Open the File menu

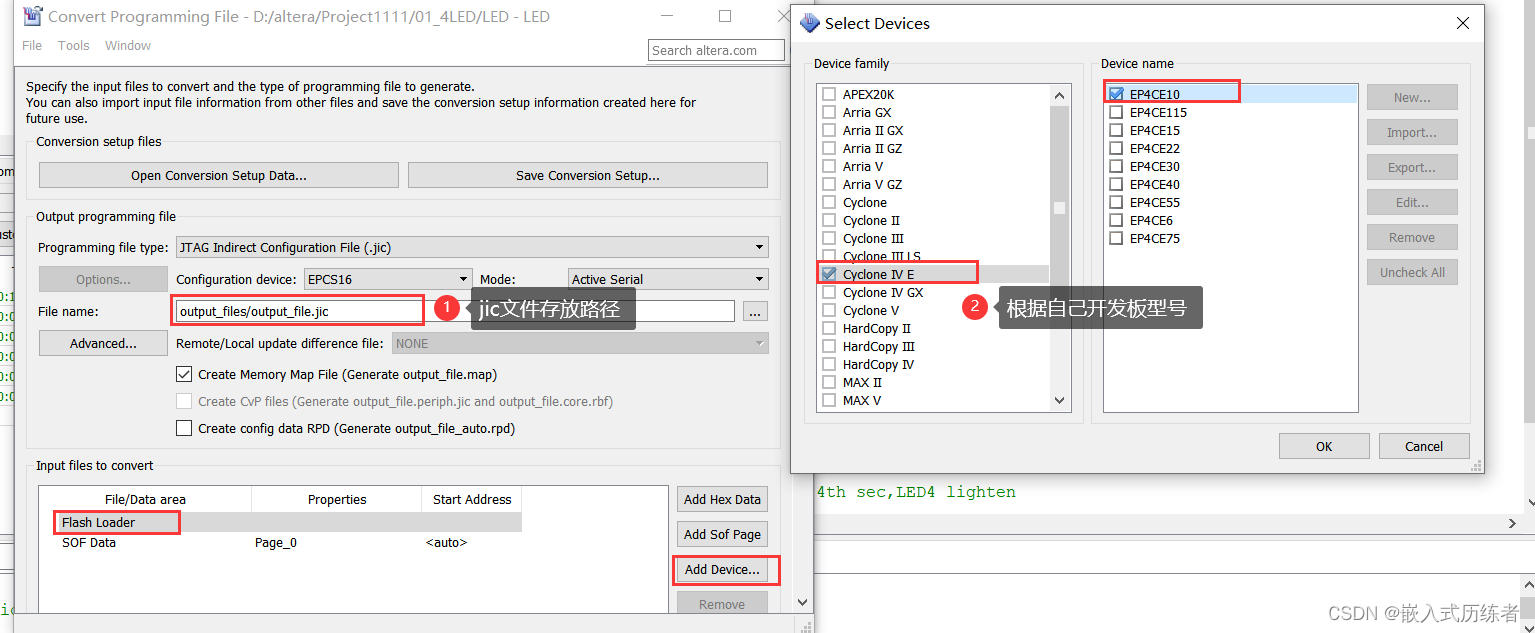(32, 45)
